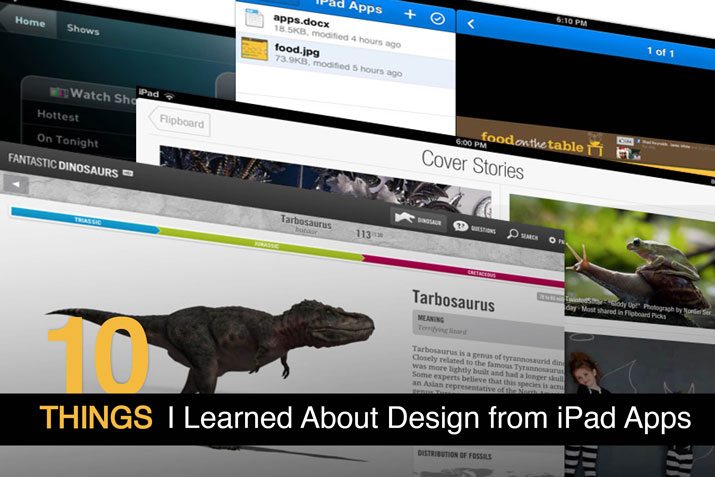Select Hottest in Watch Shows list

click(58, 116)
